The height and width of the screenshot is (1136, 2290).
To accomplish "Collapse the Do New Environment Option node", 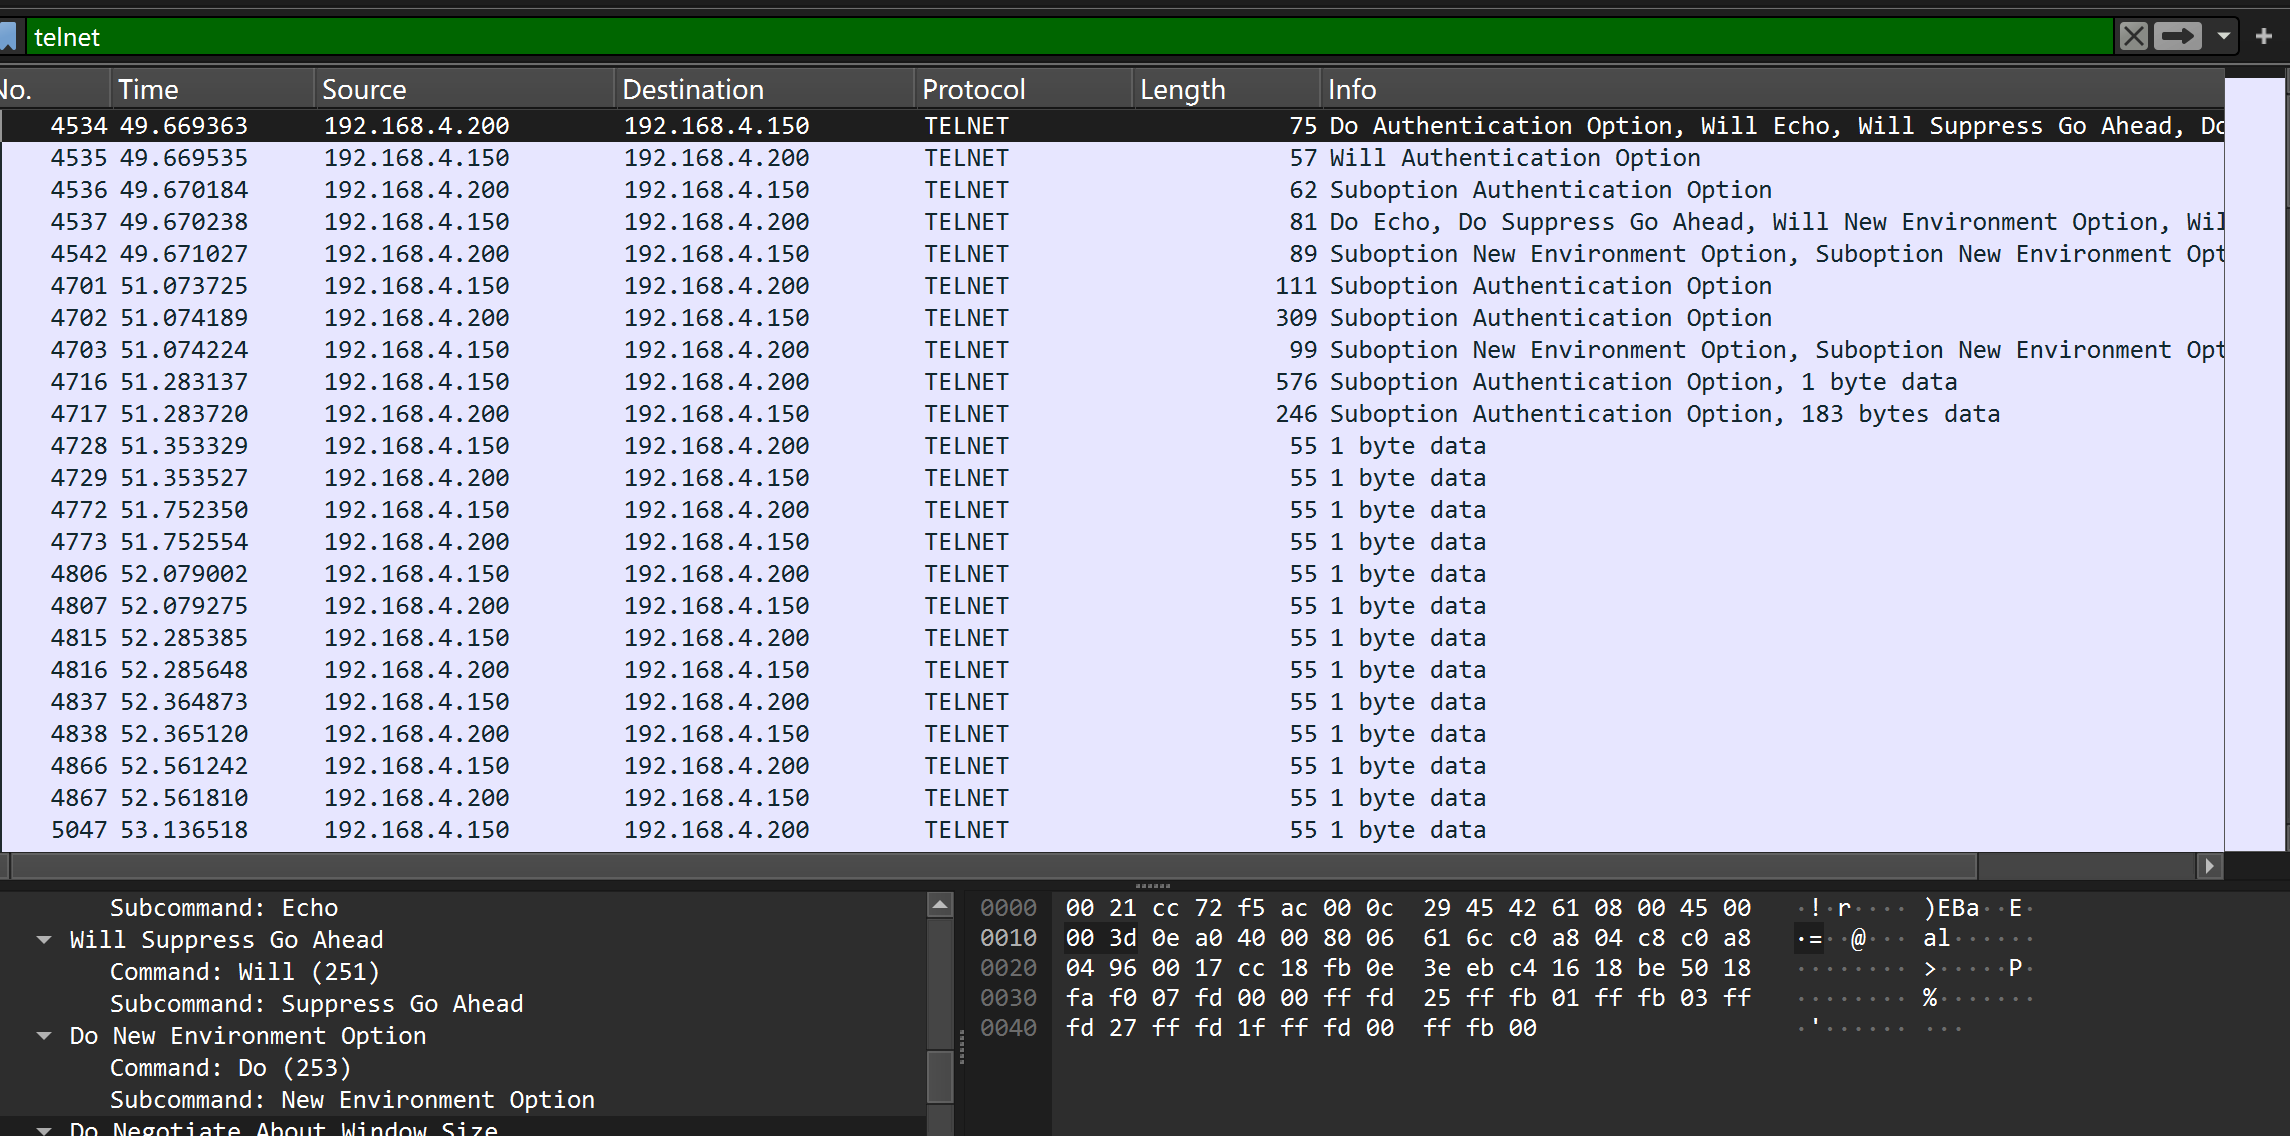I will pos(44,1035).
